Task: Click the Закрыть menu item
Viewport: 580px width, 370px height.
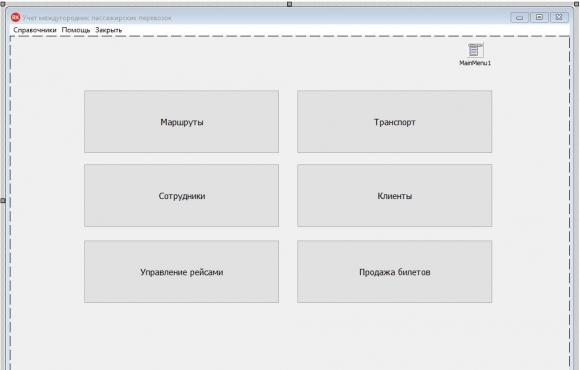Action: click(x=108, y=30)
